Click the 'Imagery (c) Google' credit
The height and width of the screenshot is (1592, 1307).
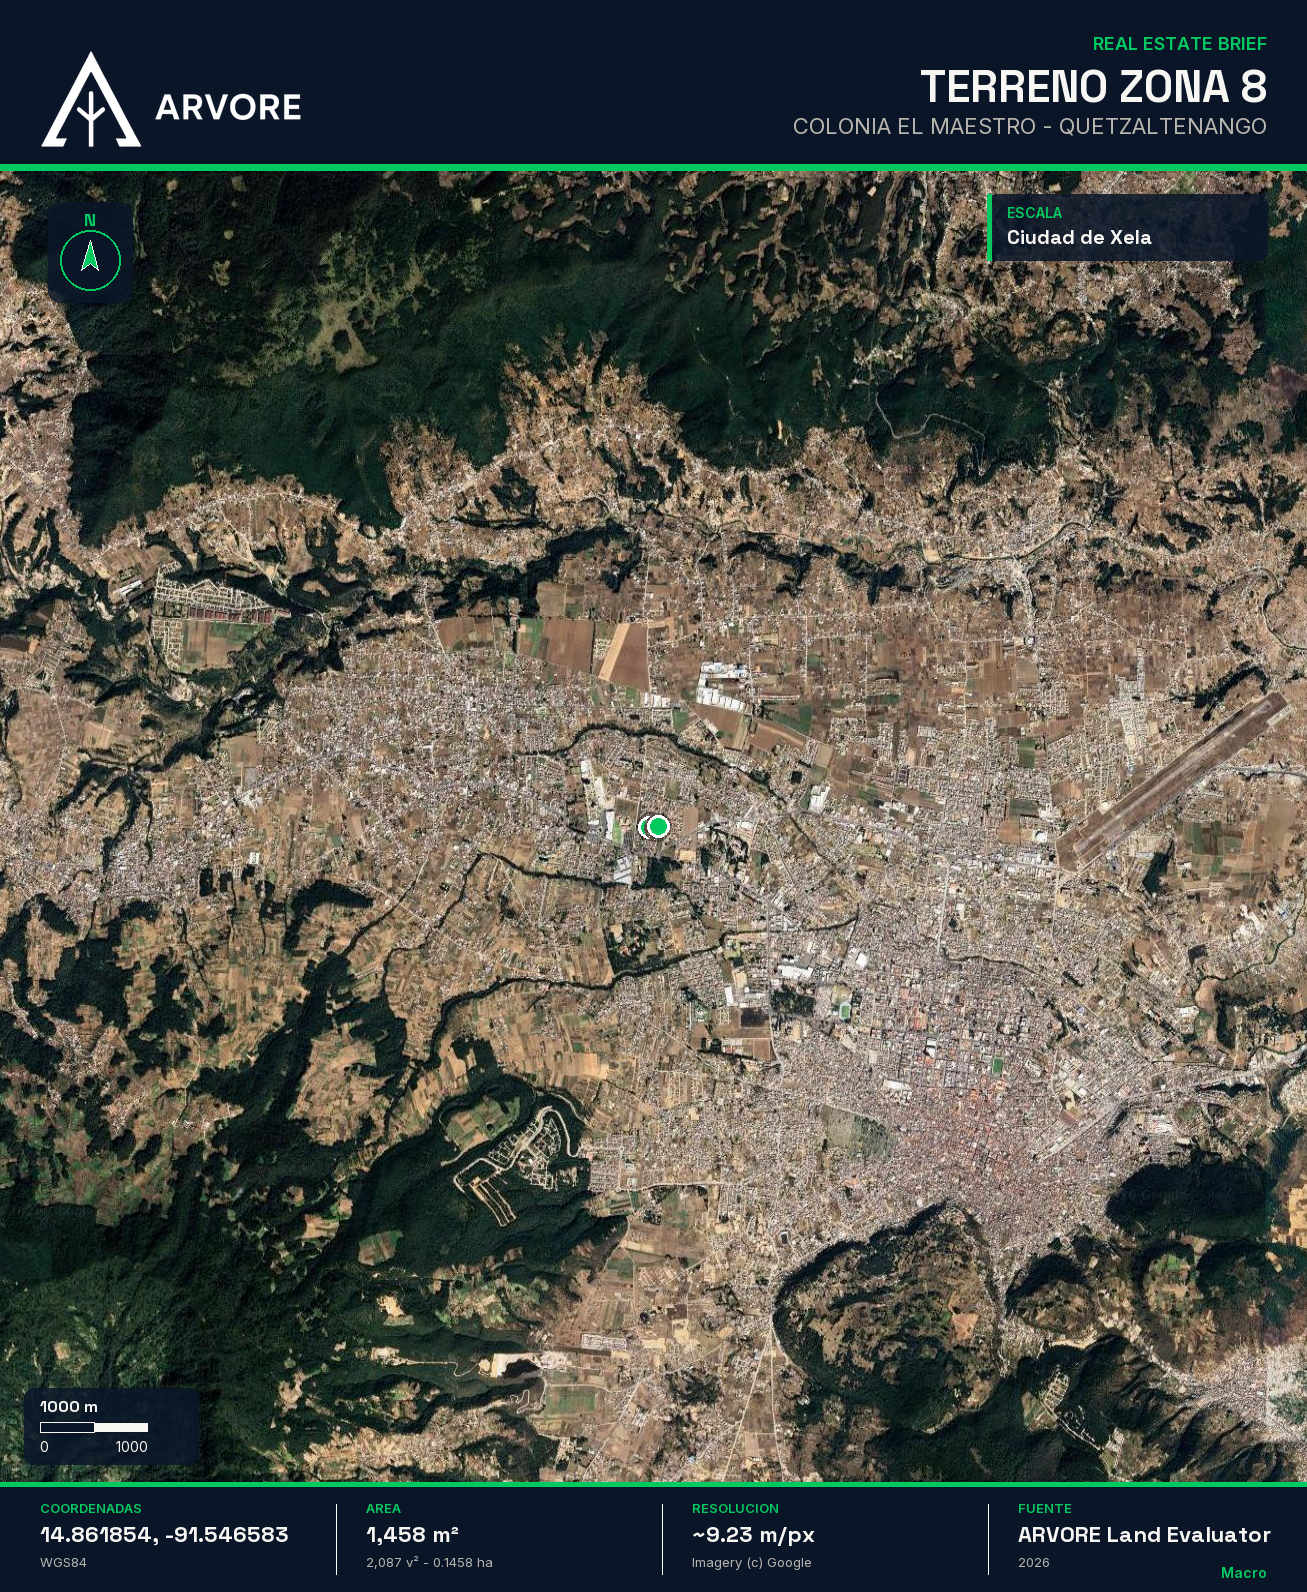(x=751, y=1562)
